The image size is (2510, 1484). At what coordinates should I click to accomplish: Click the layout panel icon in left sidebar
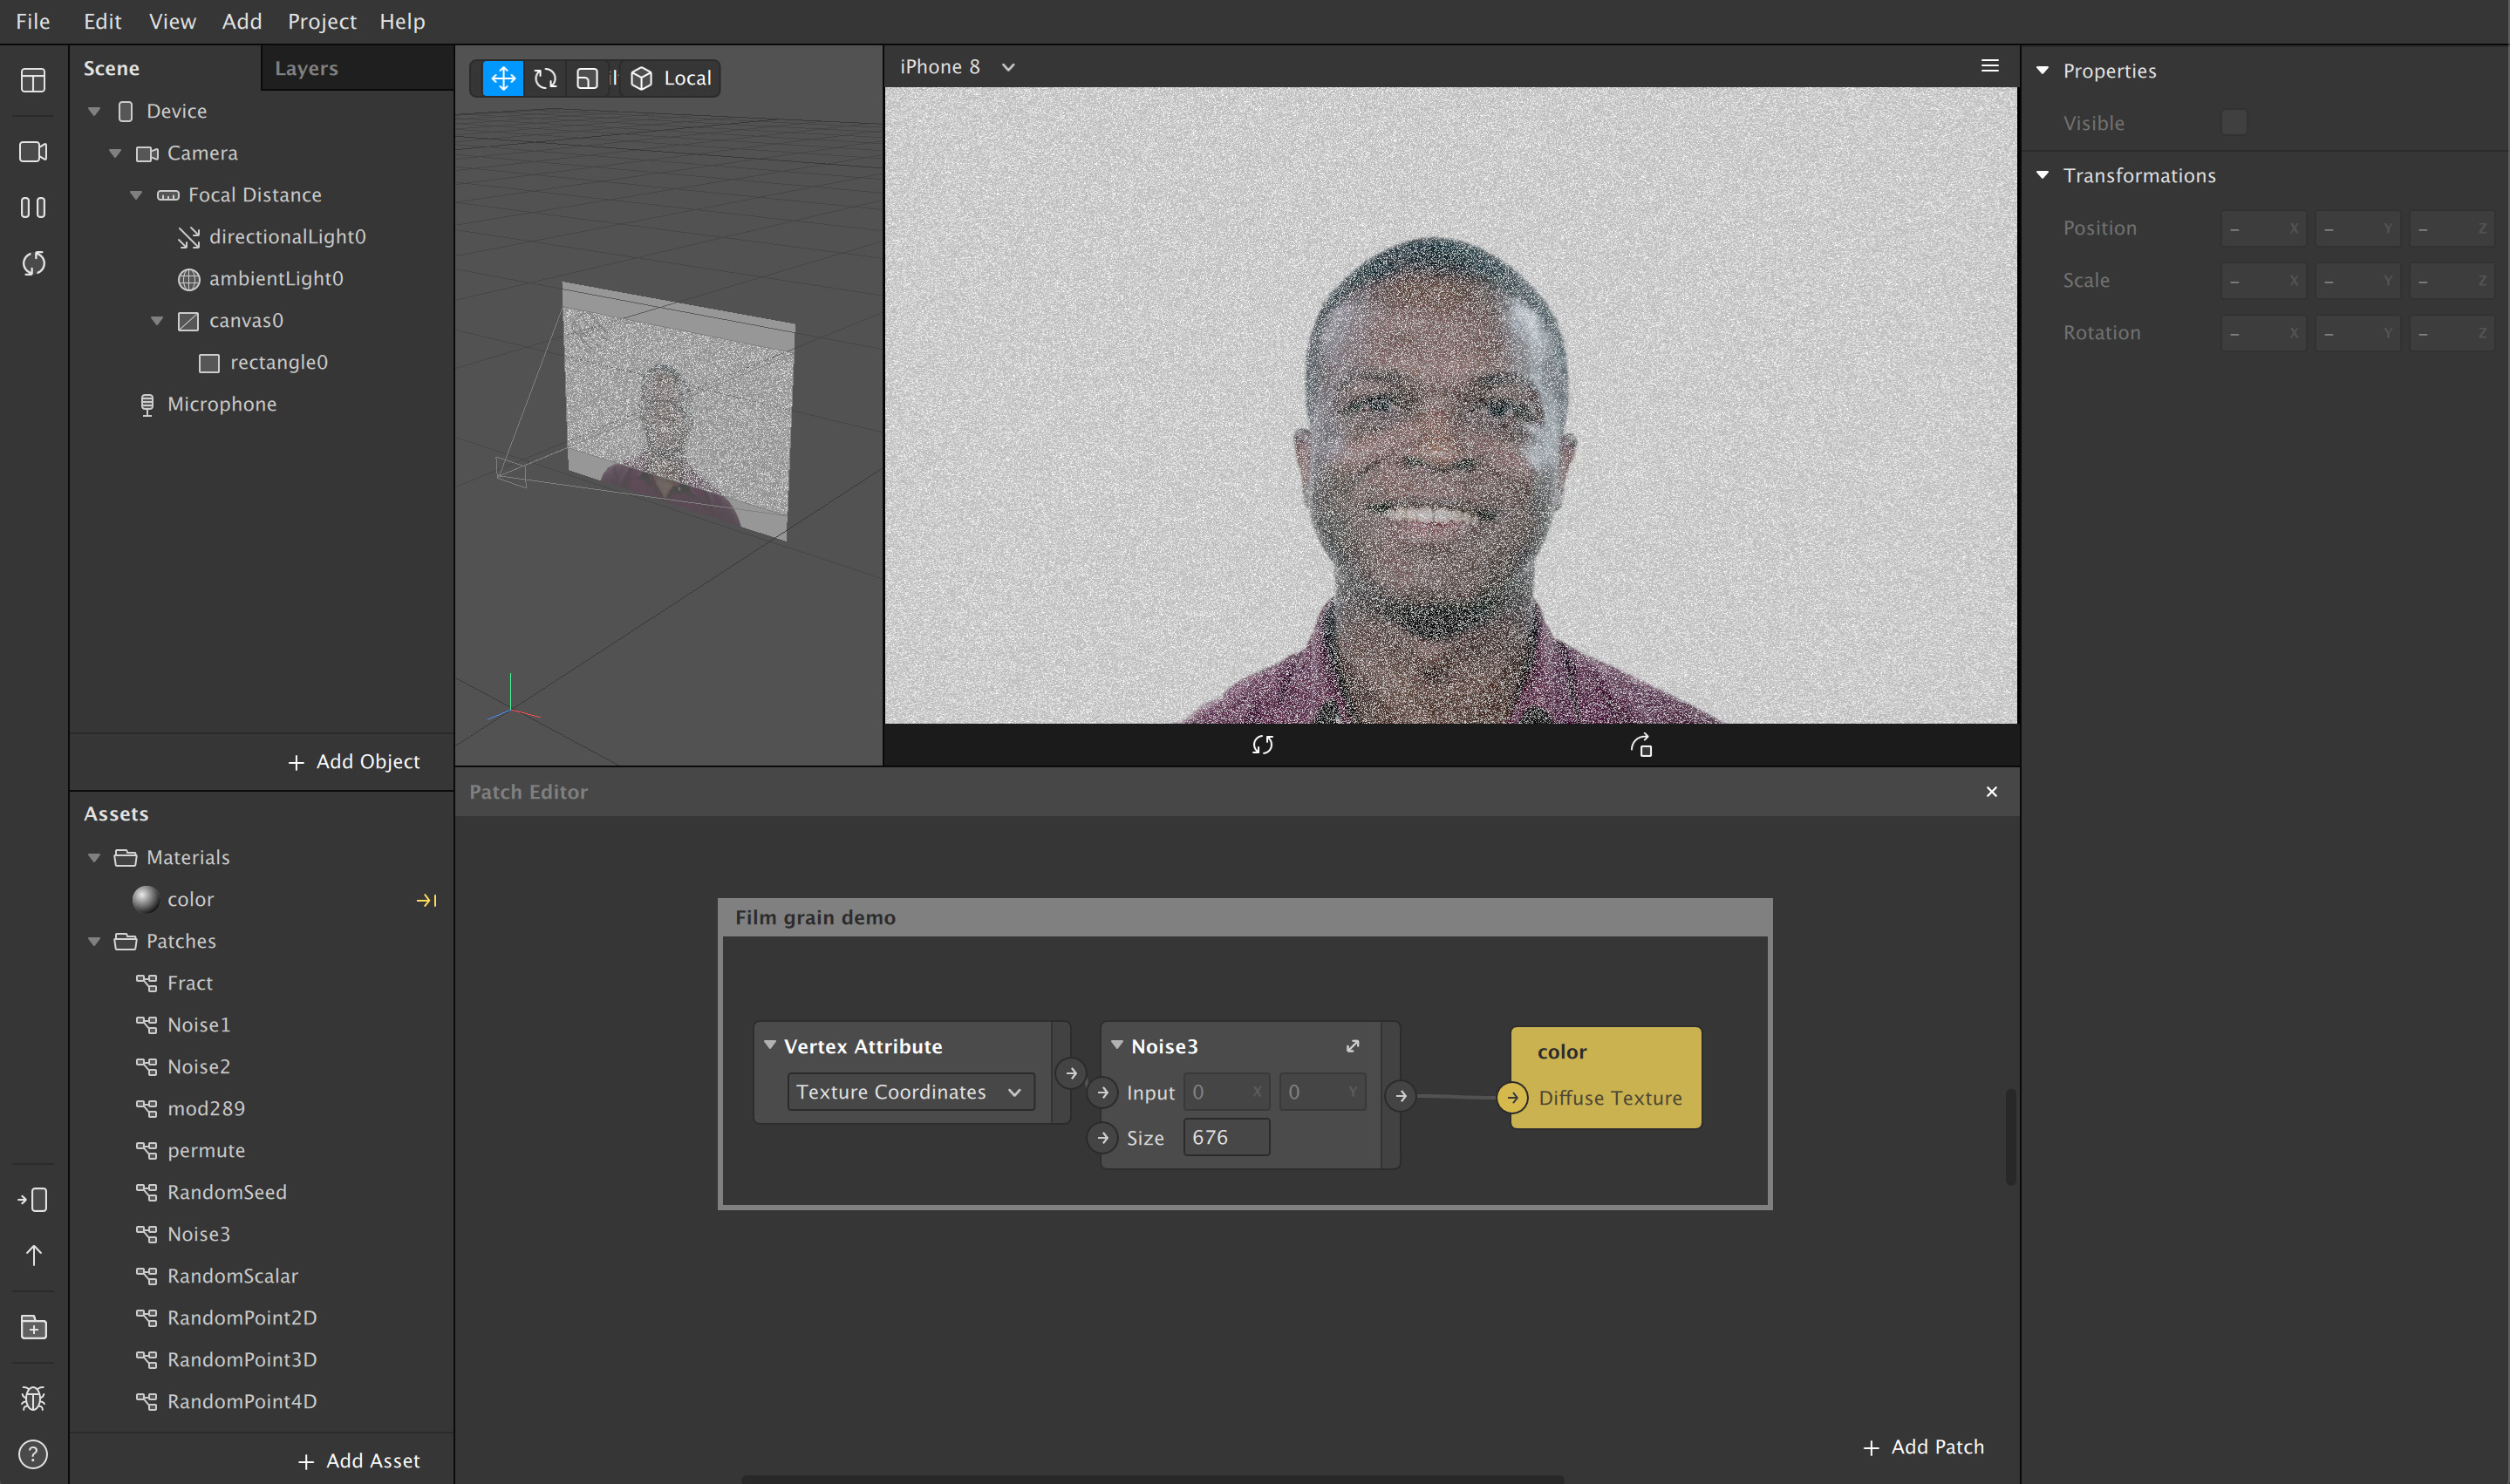(33, 80)
